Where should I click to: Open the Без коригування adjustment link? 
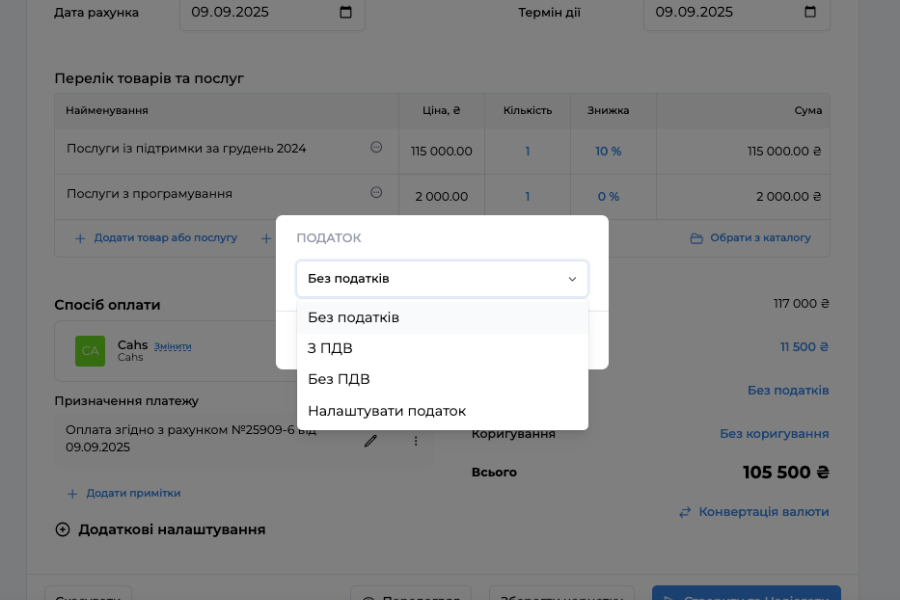[x=773, y=433]
